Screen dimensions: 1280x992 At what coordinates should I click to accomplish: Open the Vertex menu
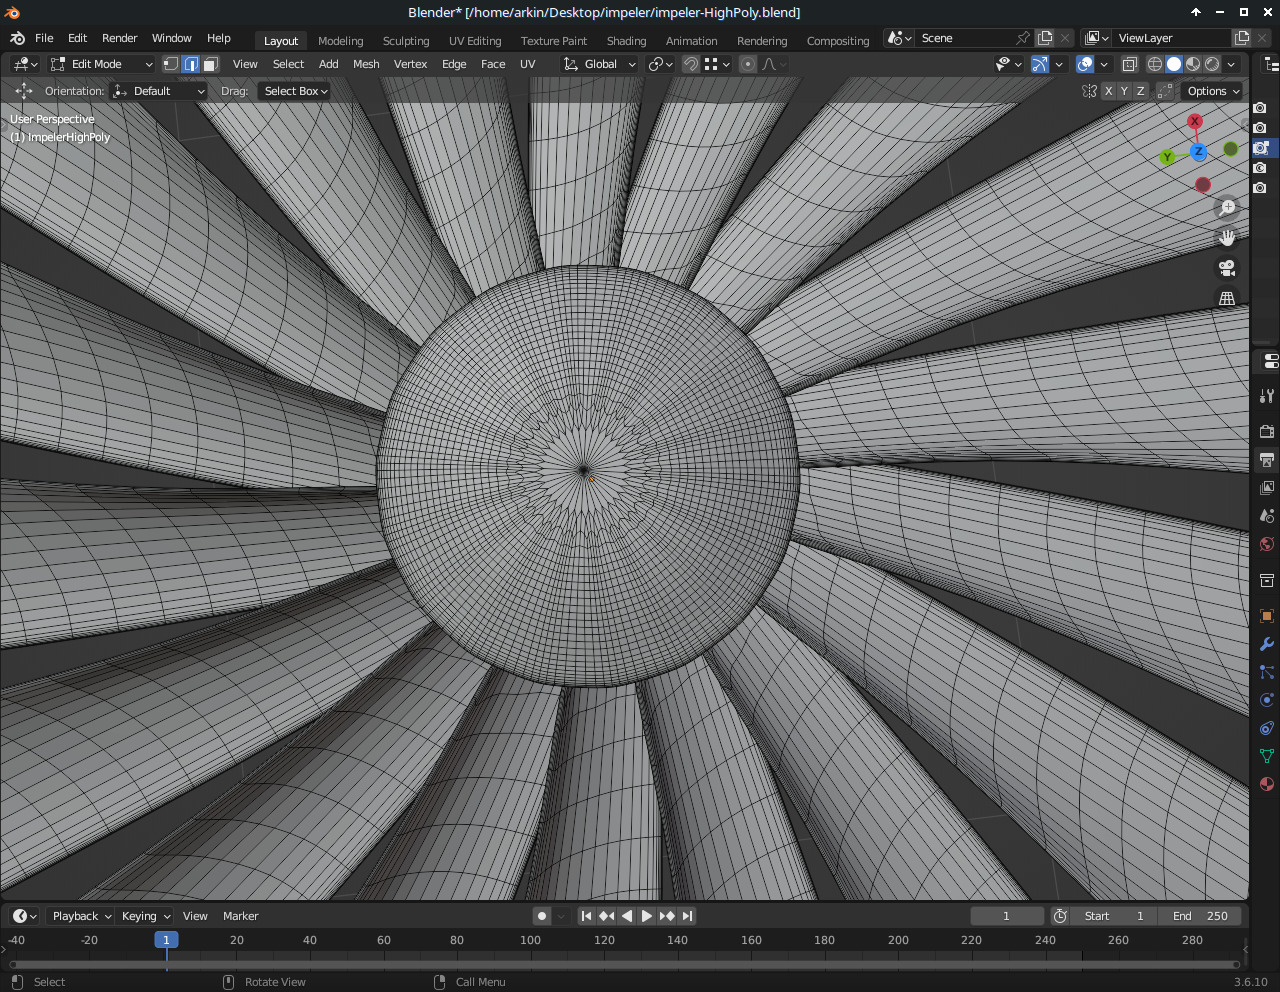point(410,64)
